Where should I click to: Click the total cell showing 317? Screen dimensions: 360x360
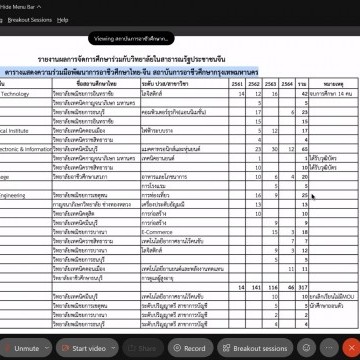pos(302,287)
